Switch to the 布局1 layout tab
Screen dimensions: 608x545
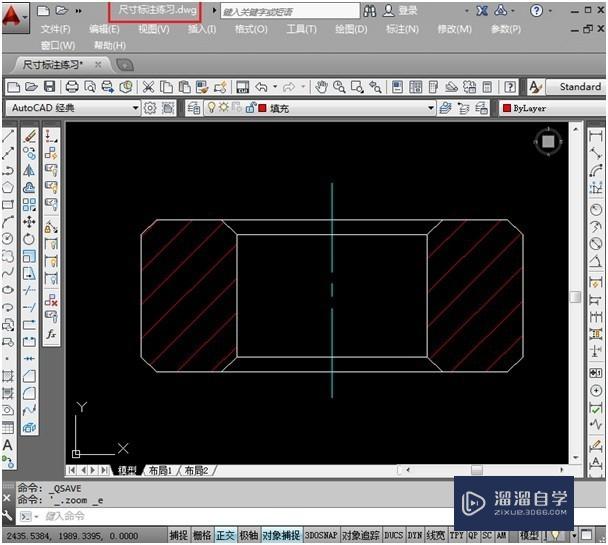(x=160, y=471)
